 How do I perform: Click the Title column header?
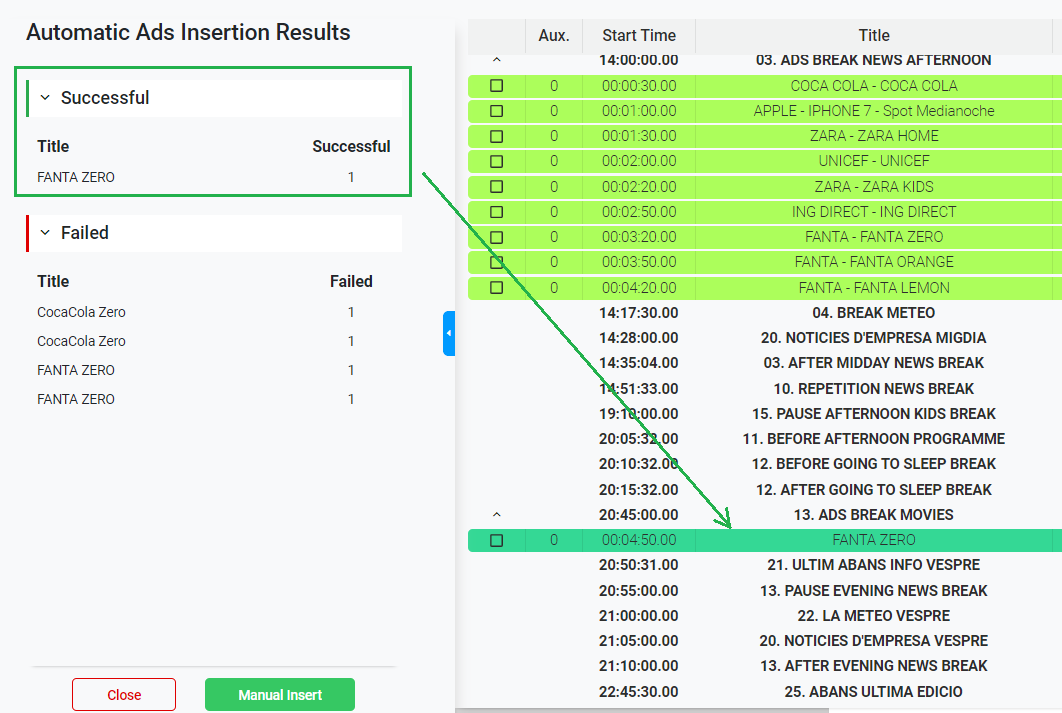point(873,36)
